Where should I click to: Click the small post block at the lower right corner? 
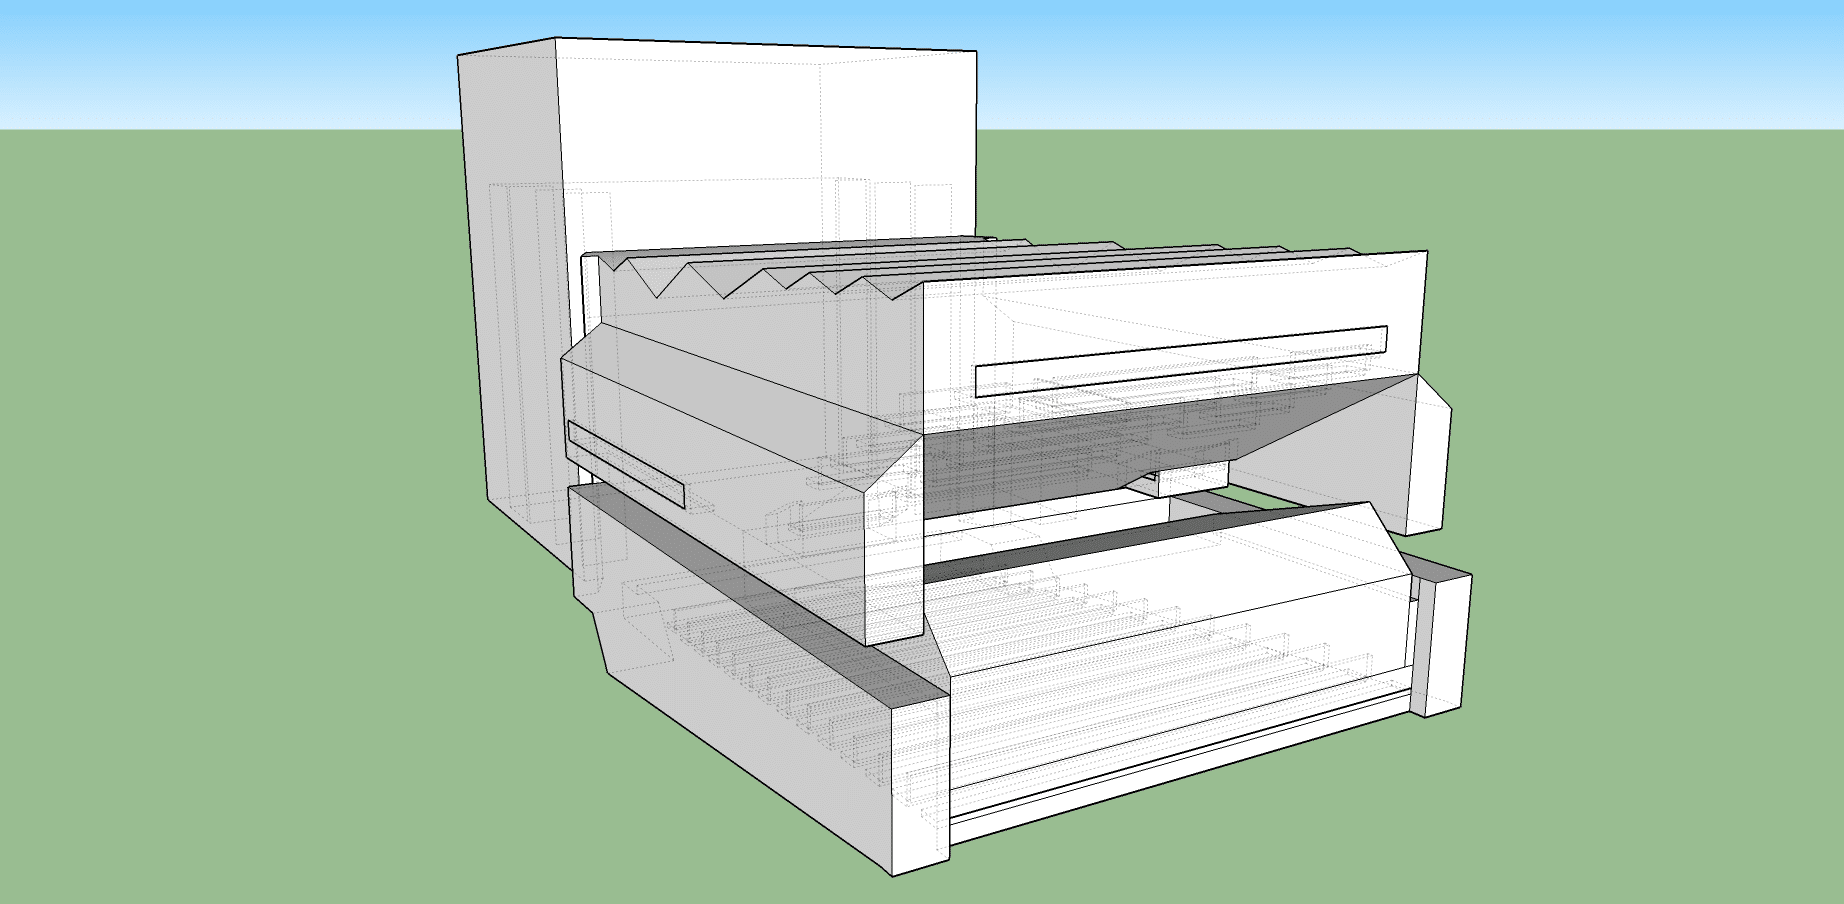coord(1444,643)
